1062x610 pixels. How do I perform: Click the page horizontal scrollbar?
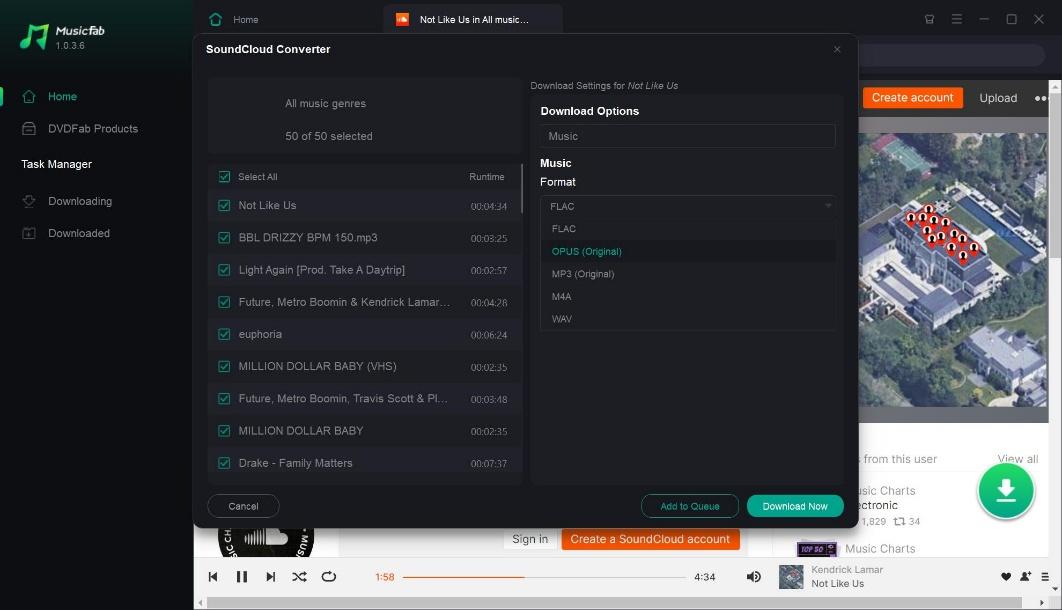(614, 602)
